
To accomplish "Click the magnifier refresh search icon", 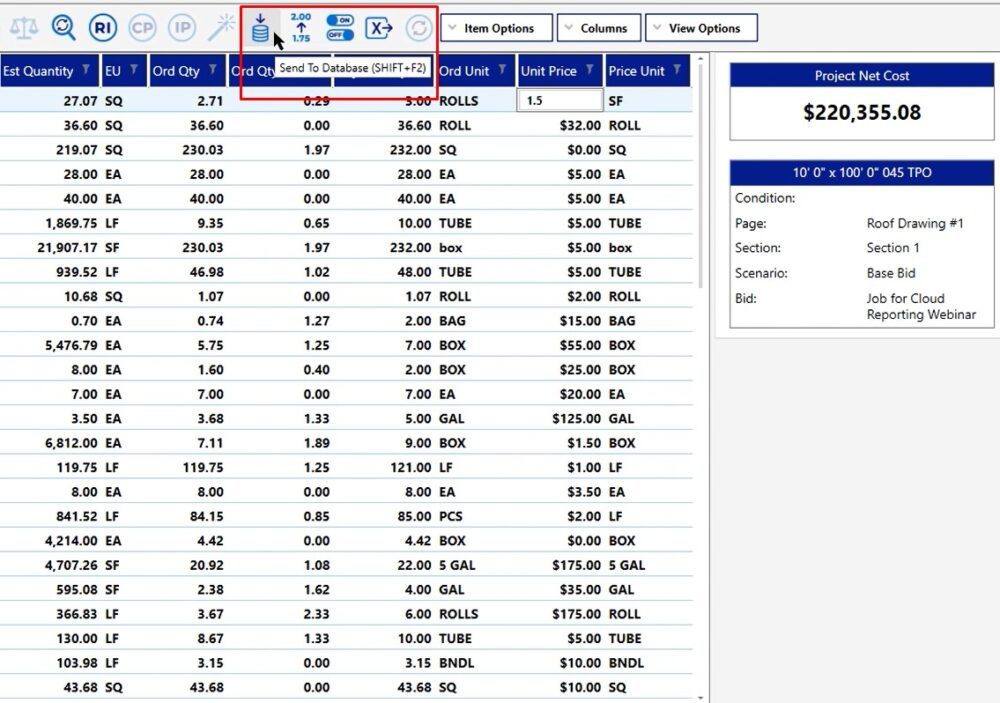I will pyautogui.click(x=63, y=28).
